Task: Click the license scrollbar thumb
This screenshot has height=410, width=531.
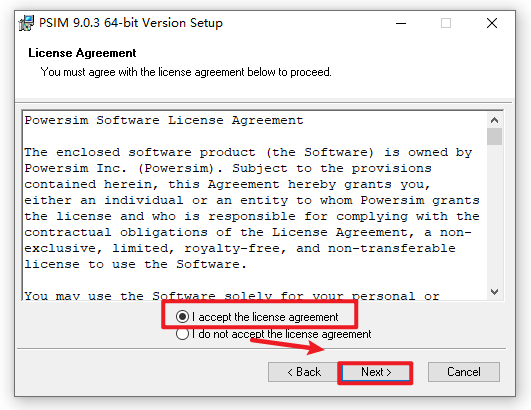Action: (x=494, y=136)
